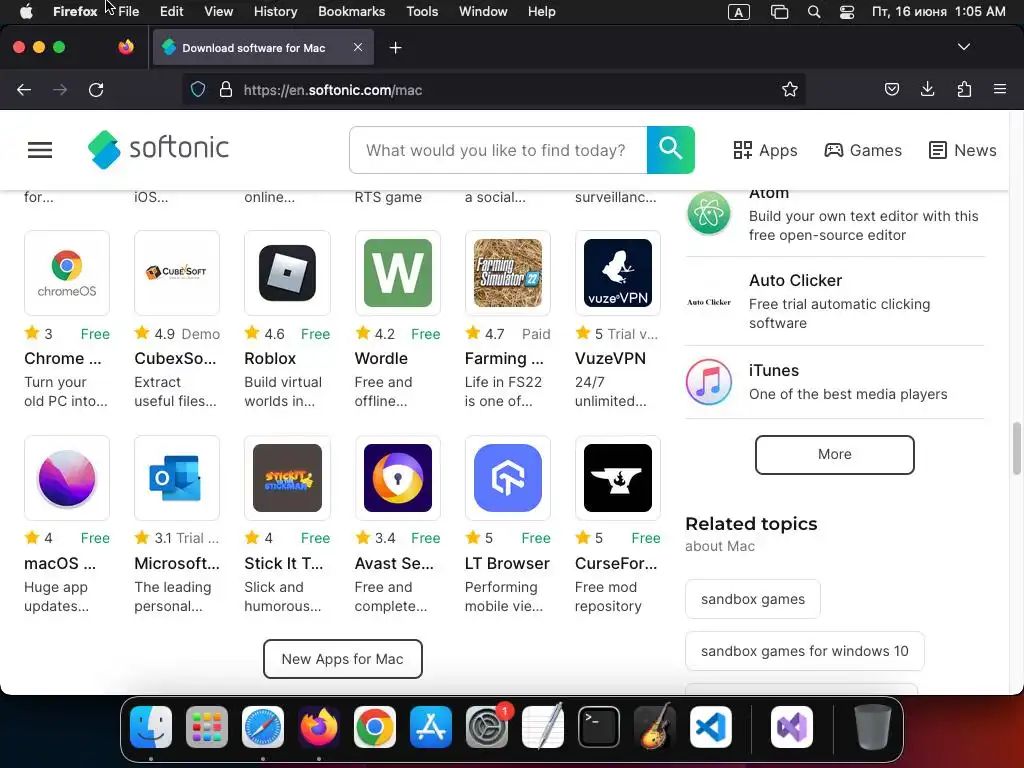Image resolution: width=1024 pixels, height=768 pixels.
Task: Open the VuzeVPN app icon
Action: click(618, 273)
